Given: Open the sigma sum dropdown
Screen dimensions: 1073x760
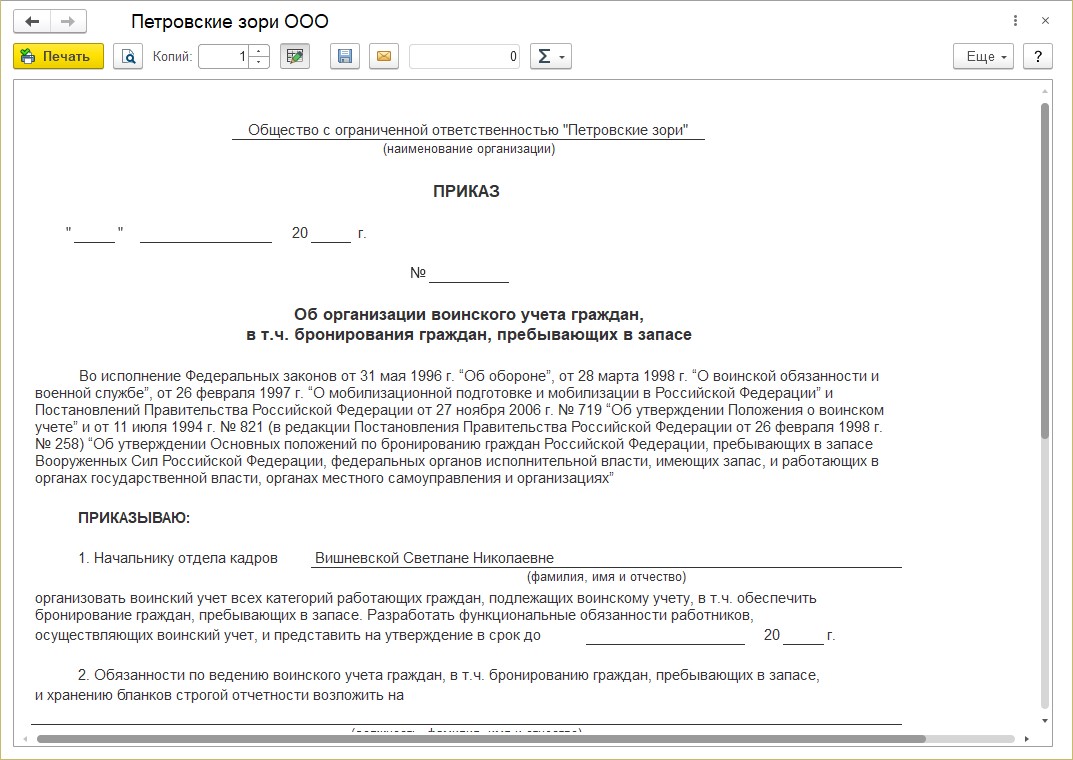Looking at the screenshot, I should (551, 56).
